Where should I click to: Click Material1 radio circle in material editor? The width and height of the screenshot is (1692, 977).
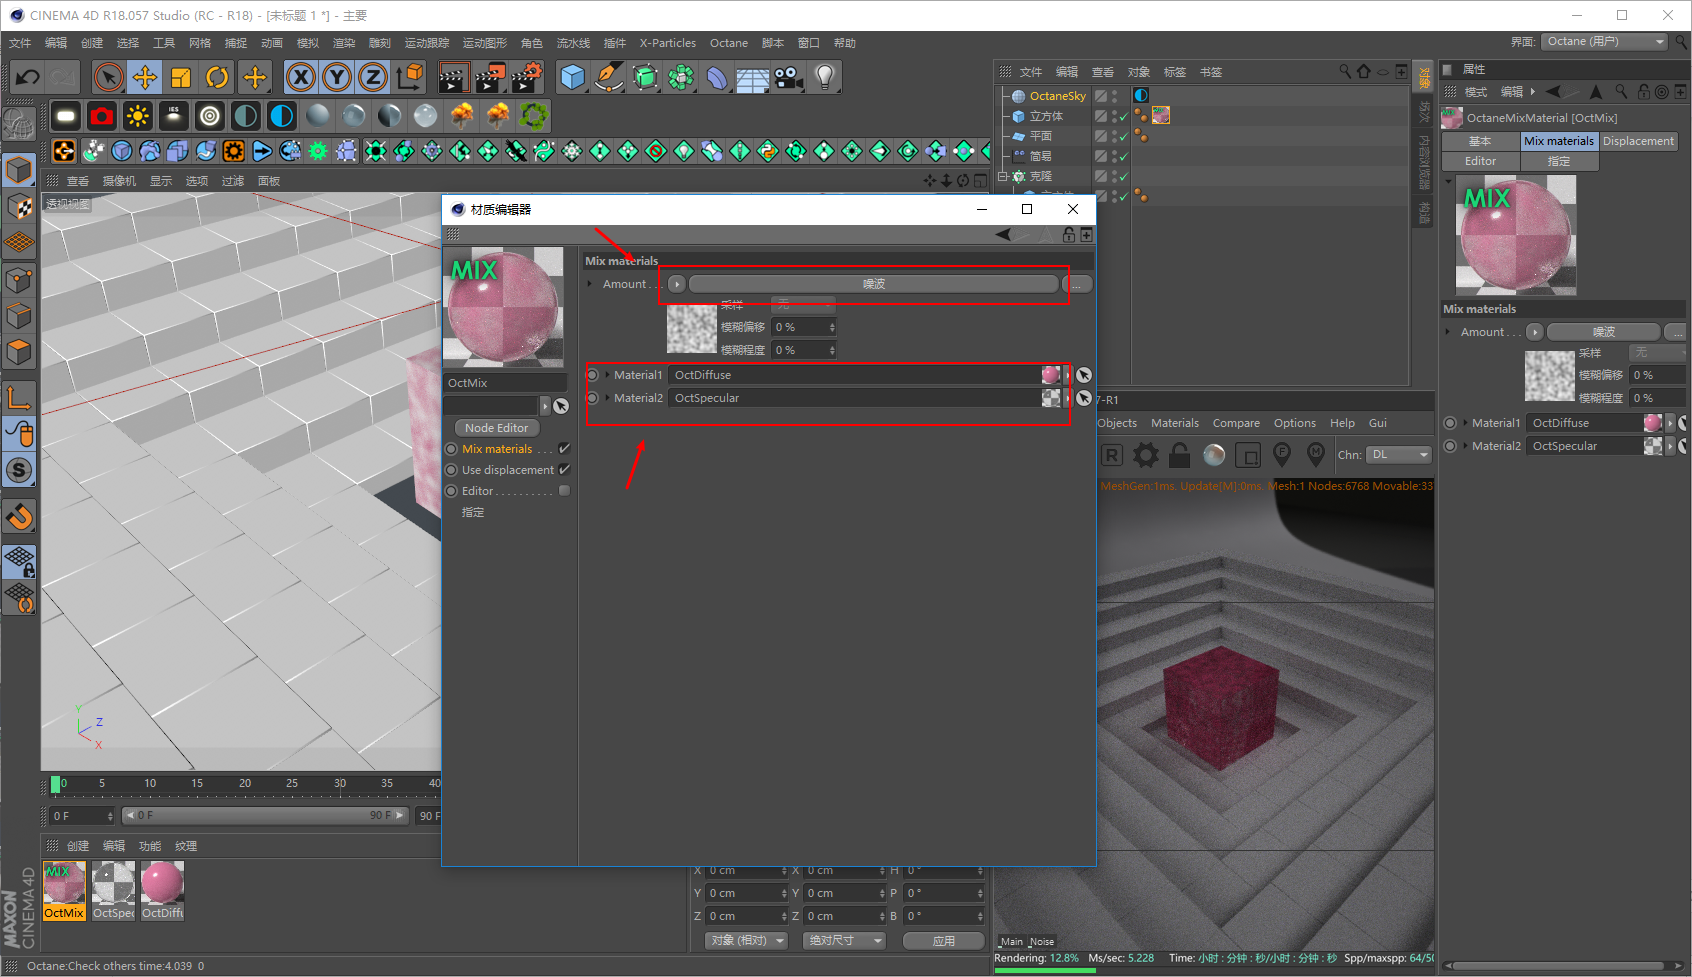click(593, 375)
